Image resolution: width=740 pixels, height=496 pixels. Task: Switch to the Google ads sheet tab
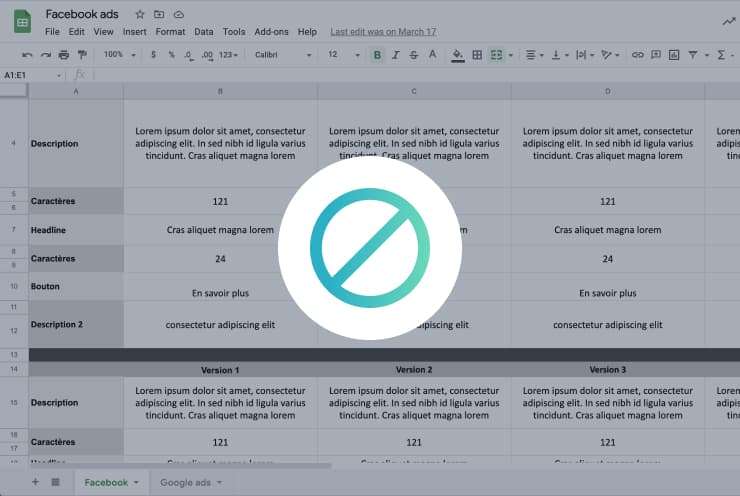point(190,482)
